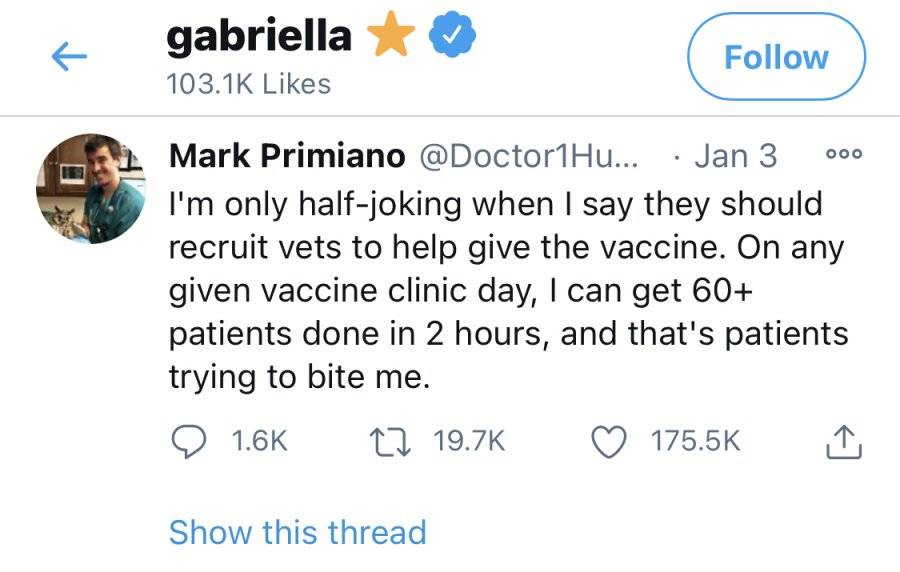Tap the share upload icon

[844, 442]
